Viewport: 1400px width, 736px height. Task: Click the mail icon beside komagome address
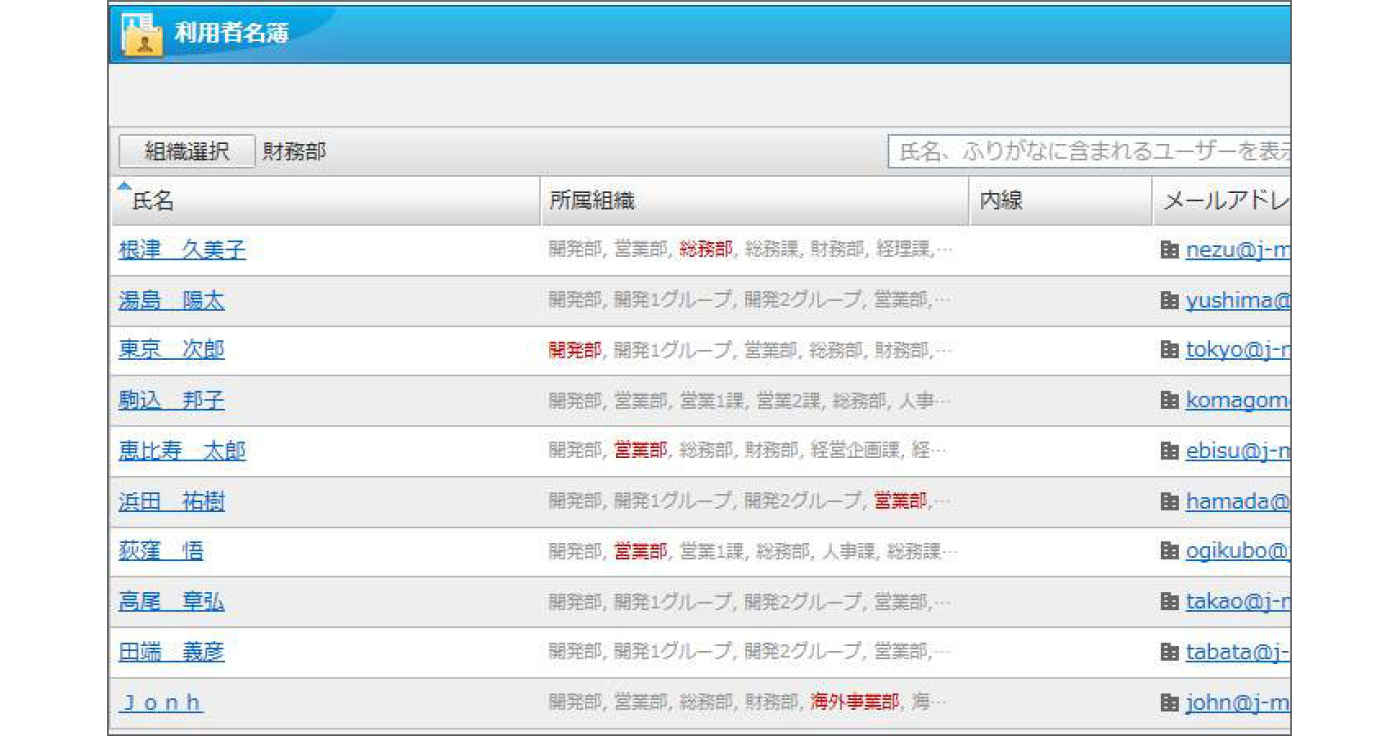1169,400
